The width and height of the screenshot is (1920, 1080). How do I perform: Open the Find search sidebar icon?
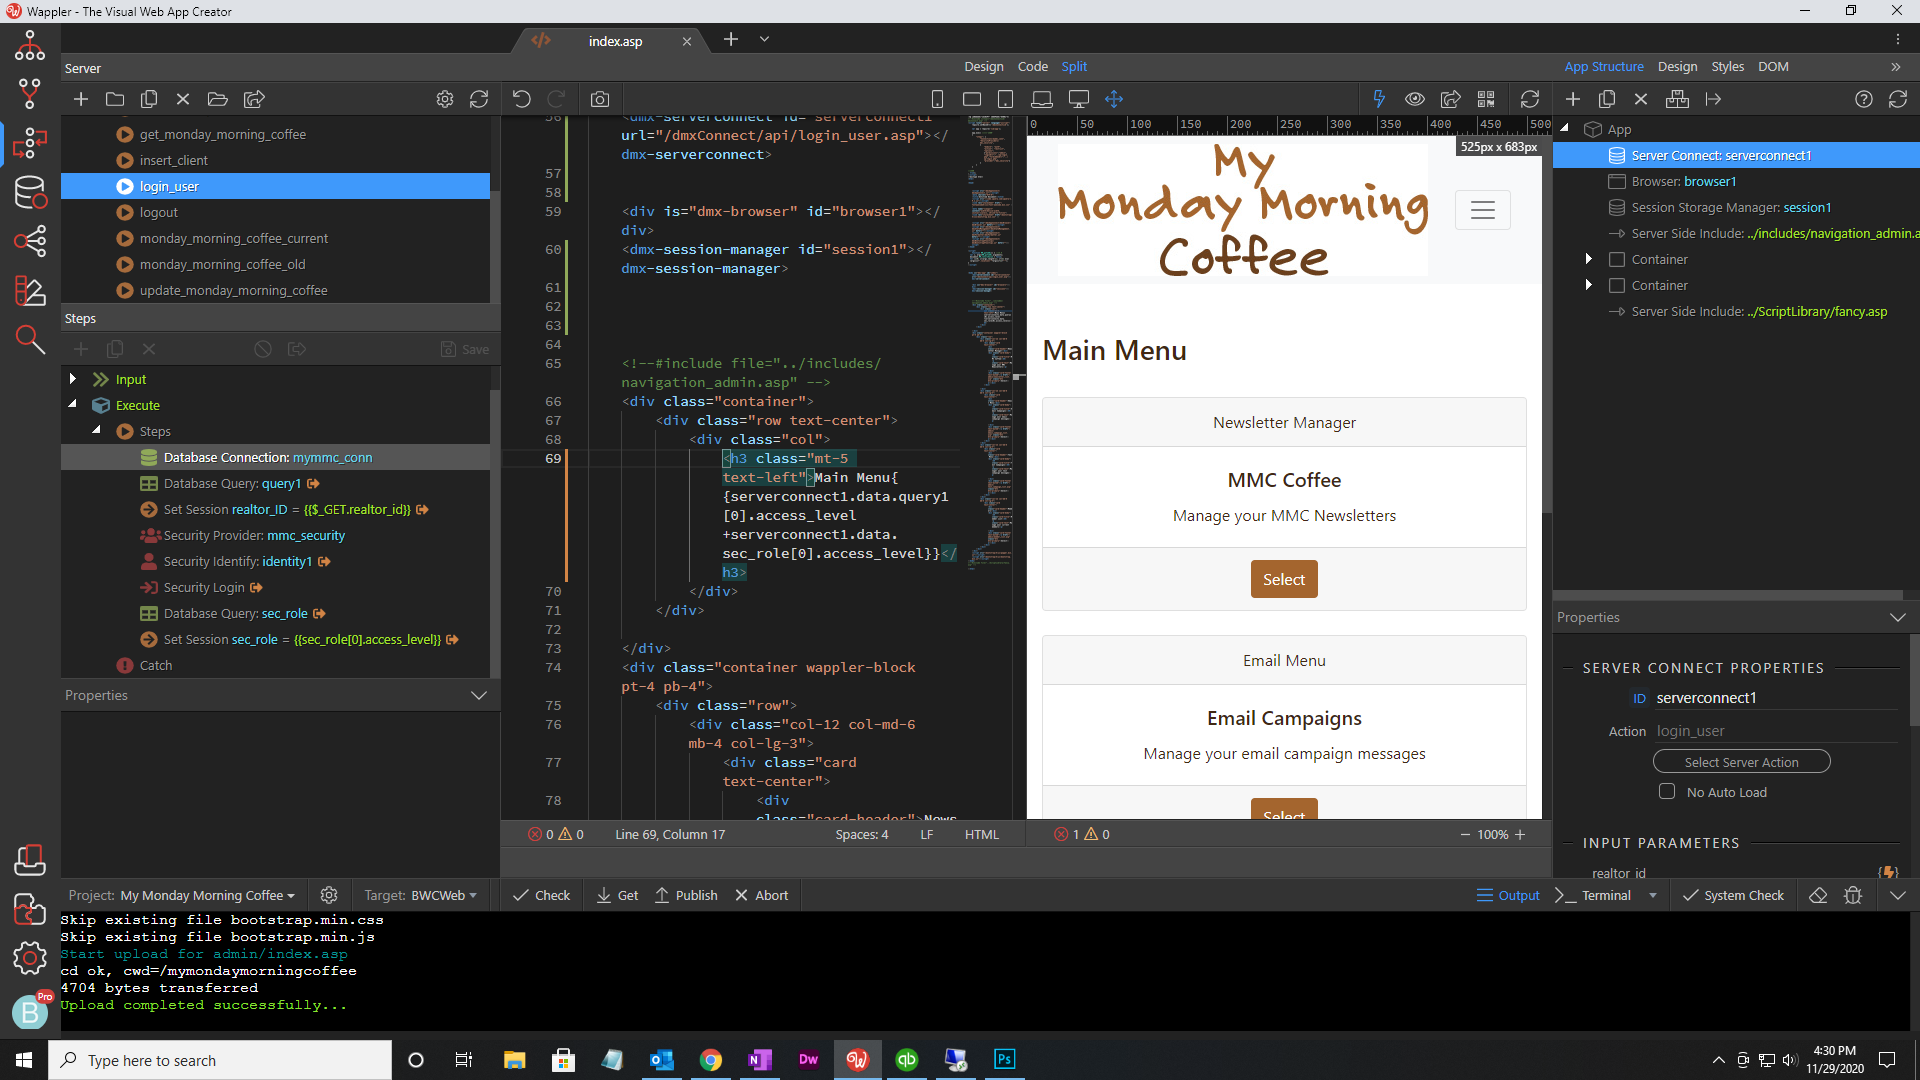(30, 340)
